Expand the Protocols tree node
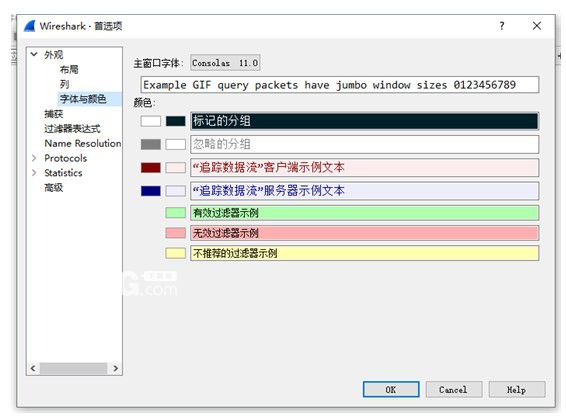Screen dimensions: 566x418 coord(34,158)
